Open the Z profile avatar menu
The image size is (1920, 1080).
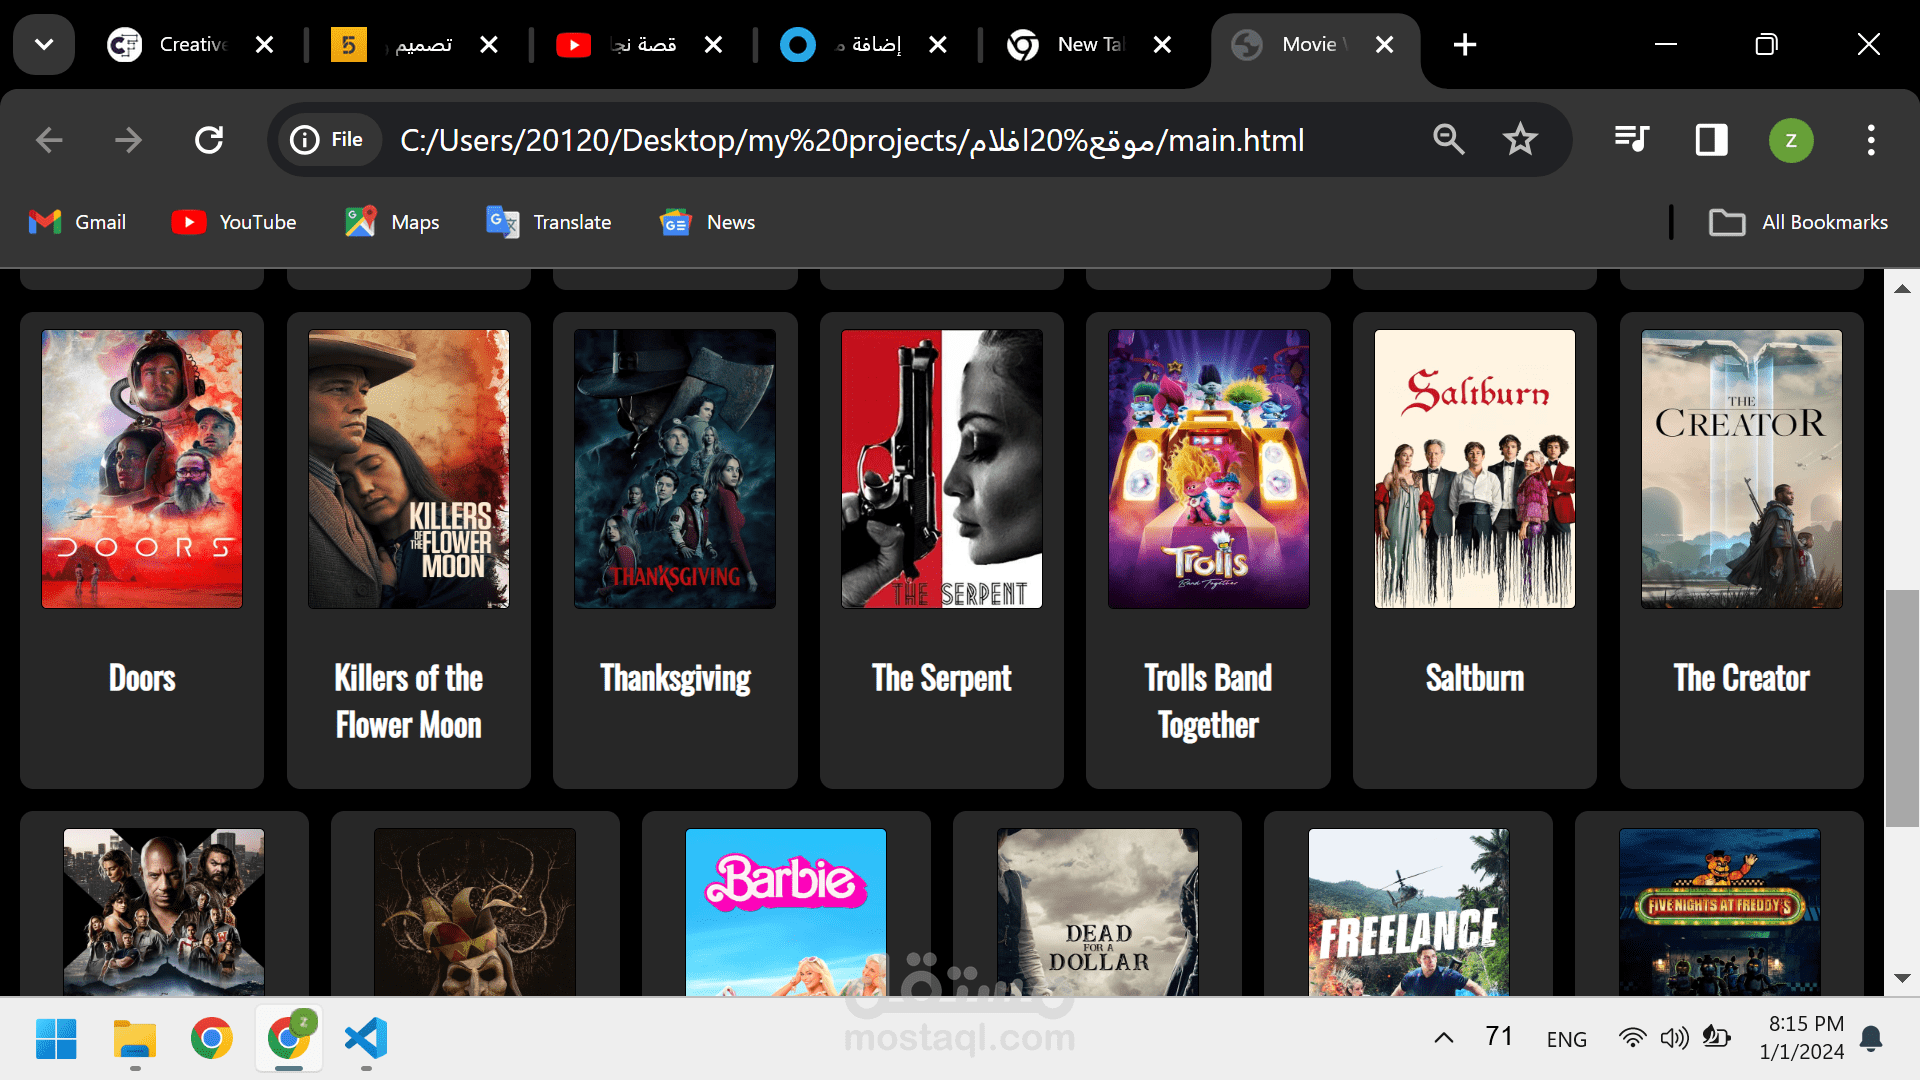[x=1790, y=140]
